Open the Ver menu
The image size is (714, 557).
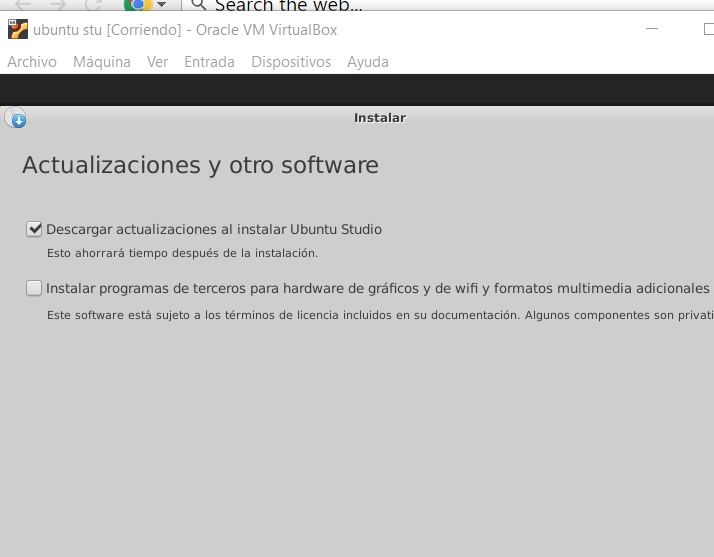coord(157,62)
